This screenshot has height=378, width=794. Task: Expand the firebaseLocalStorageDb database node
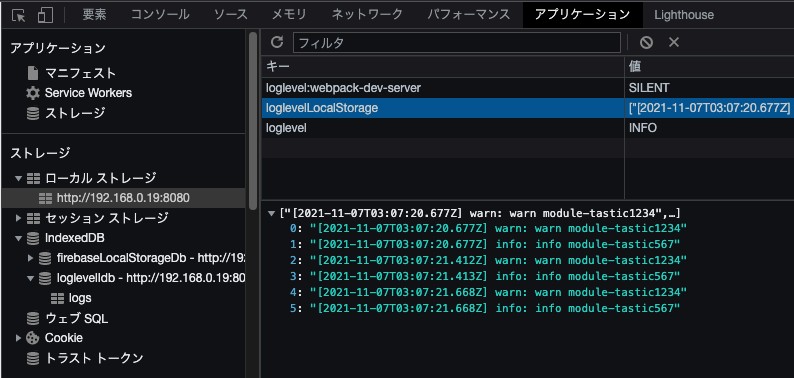pyautogui.click(x=31, y=258)
